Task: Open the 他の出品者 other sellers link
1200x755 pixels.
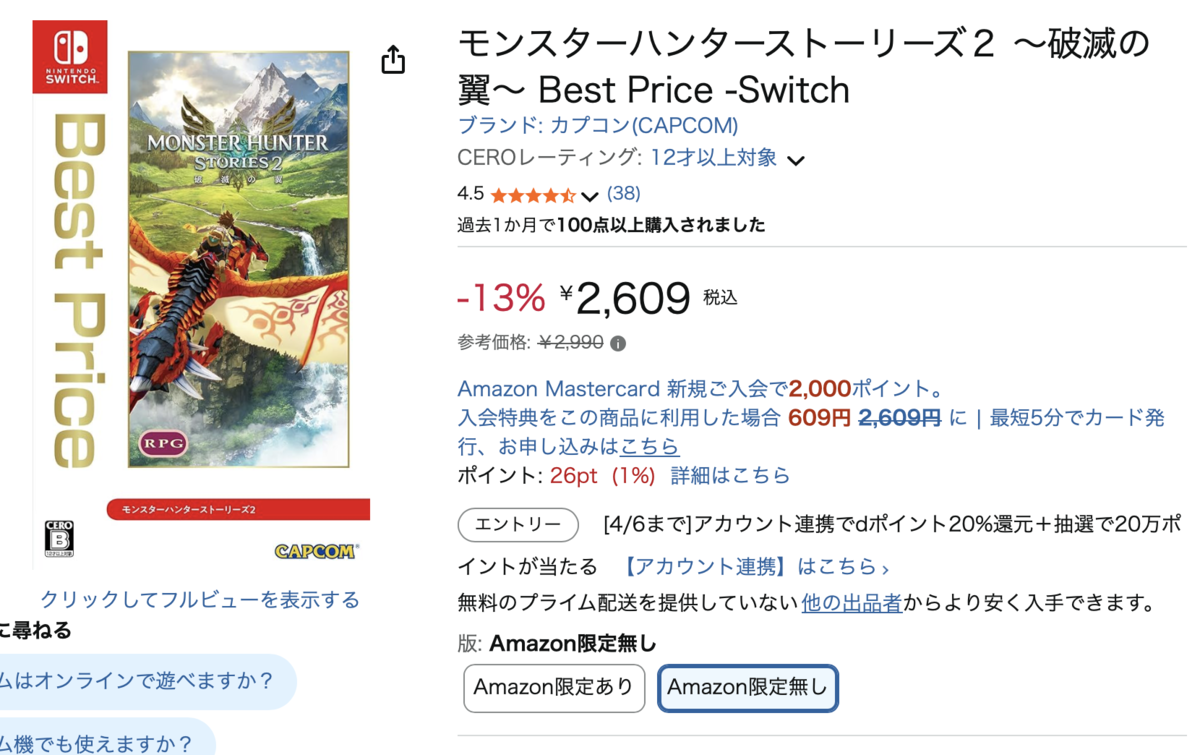Action: coord(851,603)
